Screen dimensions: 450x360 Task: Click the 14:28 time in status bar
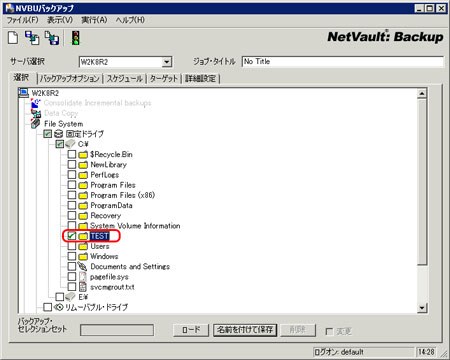426,352
